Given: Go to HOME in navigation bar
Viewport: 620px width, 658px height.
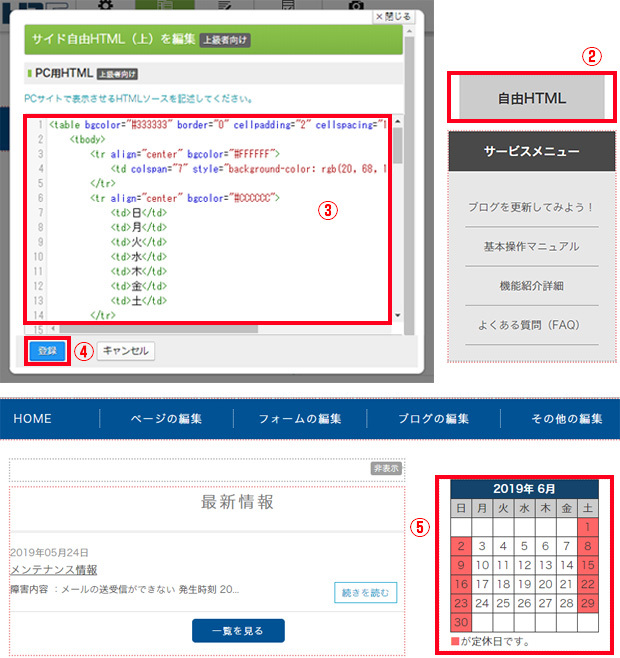Looking at the screenshot, I should (x=32, y=419).
